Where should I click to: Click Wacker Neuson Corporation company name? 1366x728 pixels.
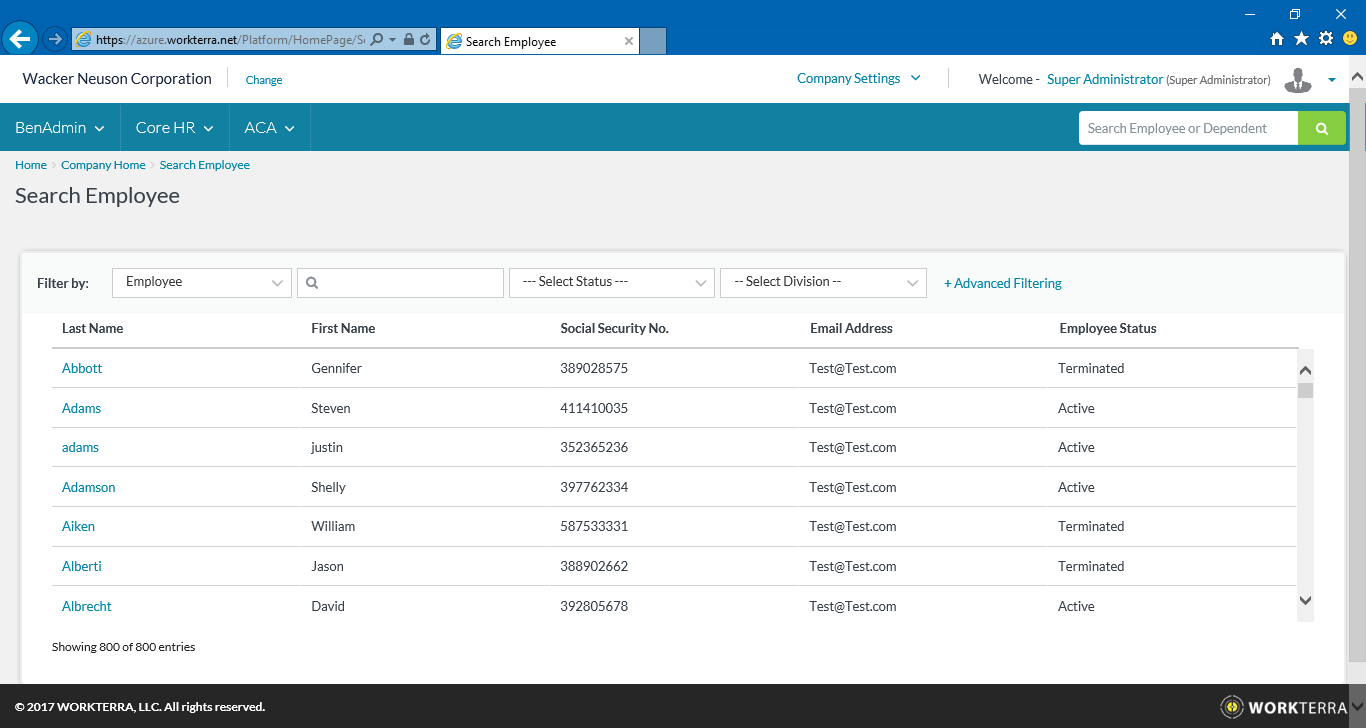pos(117,78)
